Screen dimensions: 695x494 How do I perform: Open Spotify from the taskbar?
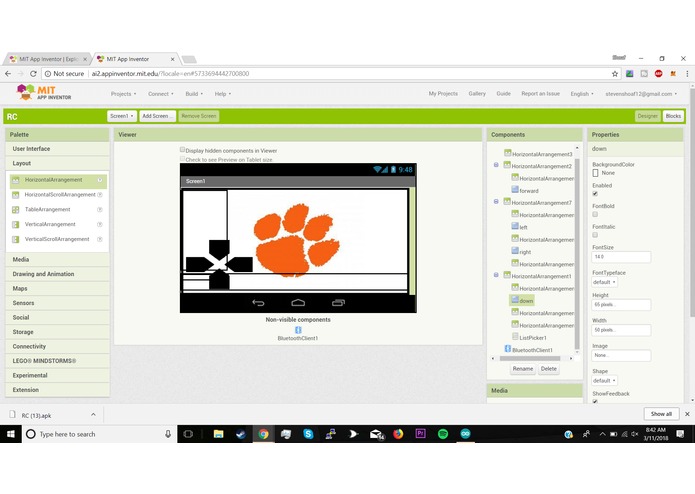pyautogui.click(x=443, y=434)
